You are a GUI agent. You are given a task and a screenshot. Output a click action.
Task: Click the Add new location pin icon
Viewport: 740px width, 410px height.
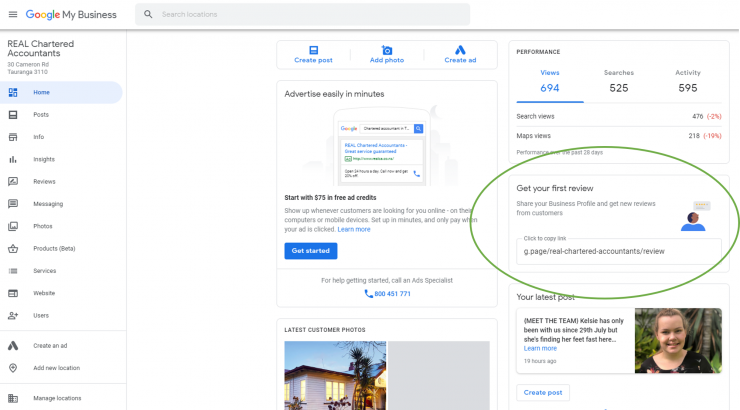[x=13, y=368]
